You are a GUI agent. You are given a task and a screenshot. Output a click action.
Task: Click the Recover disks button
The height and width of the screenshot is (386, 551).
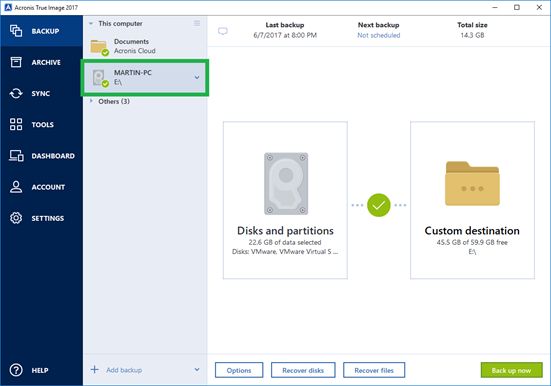point(303,370)
